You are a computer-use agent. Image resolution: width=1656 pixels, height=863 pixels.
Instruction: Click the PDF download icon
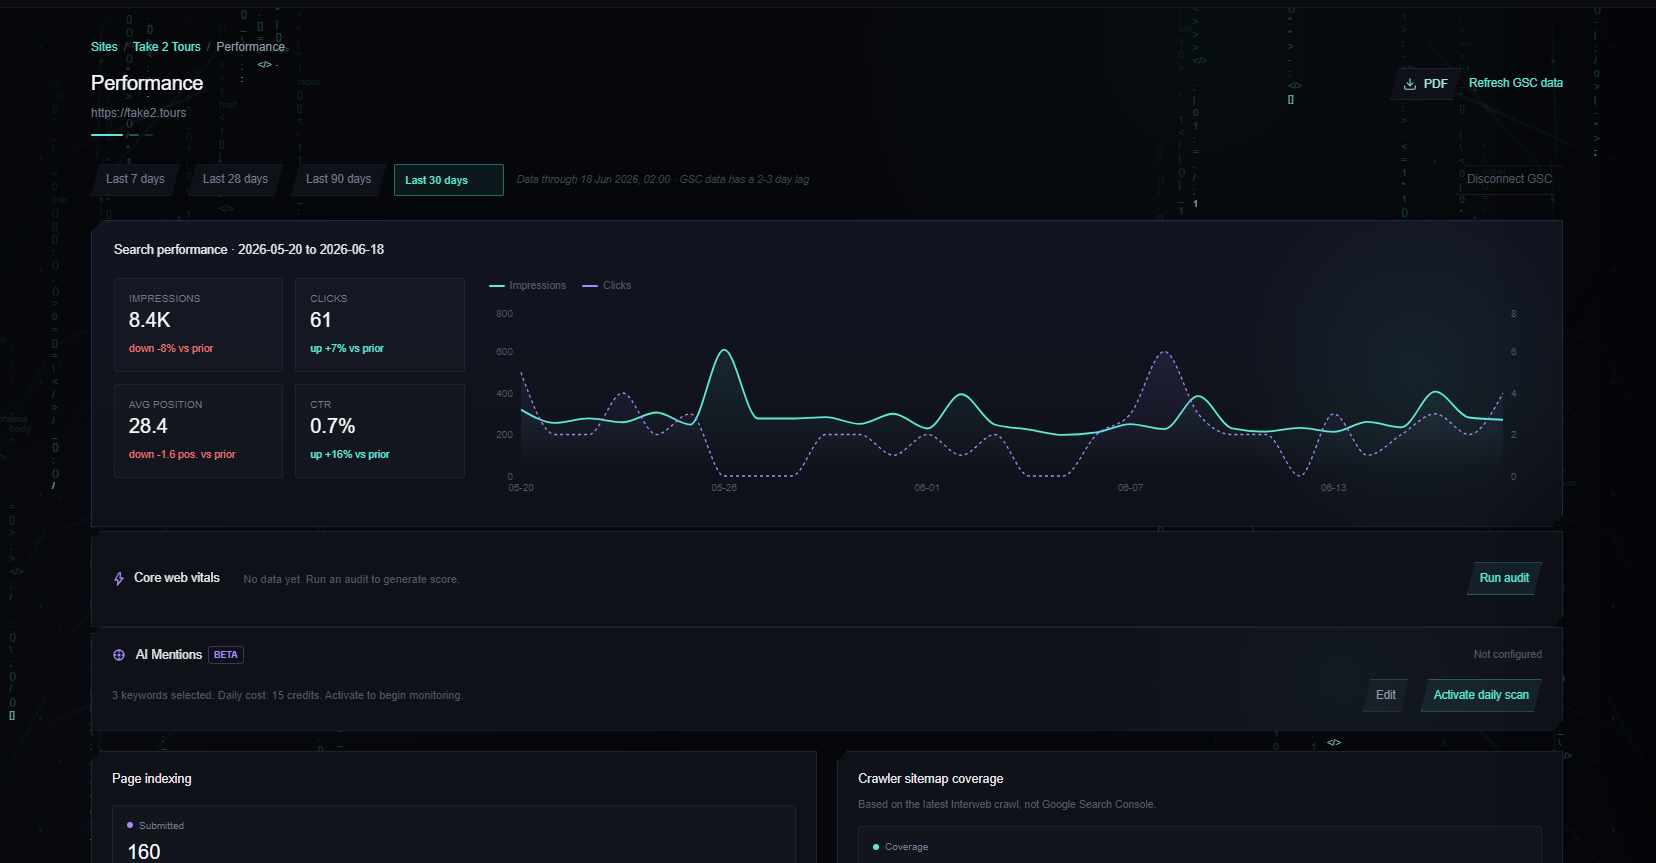click(x=1410, y=84)
